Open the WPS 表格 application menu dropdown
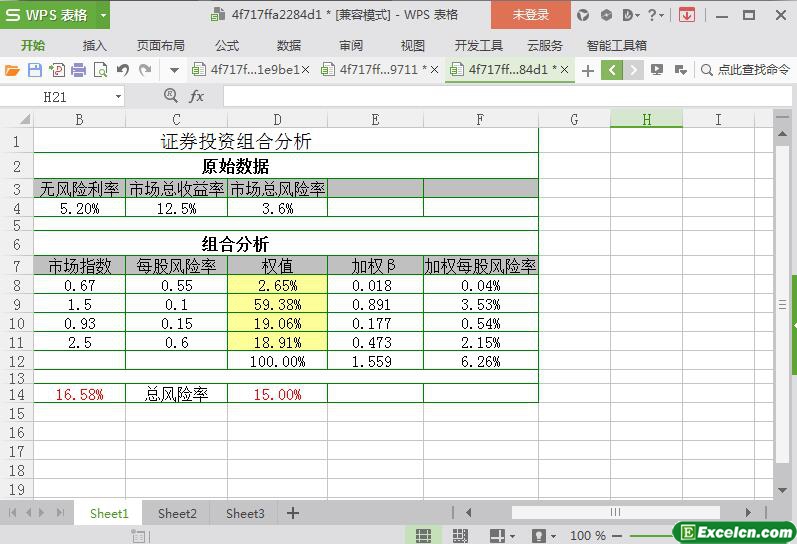 pos(100,15)
